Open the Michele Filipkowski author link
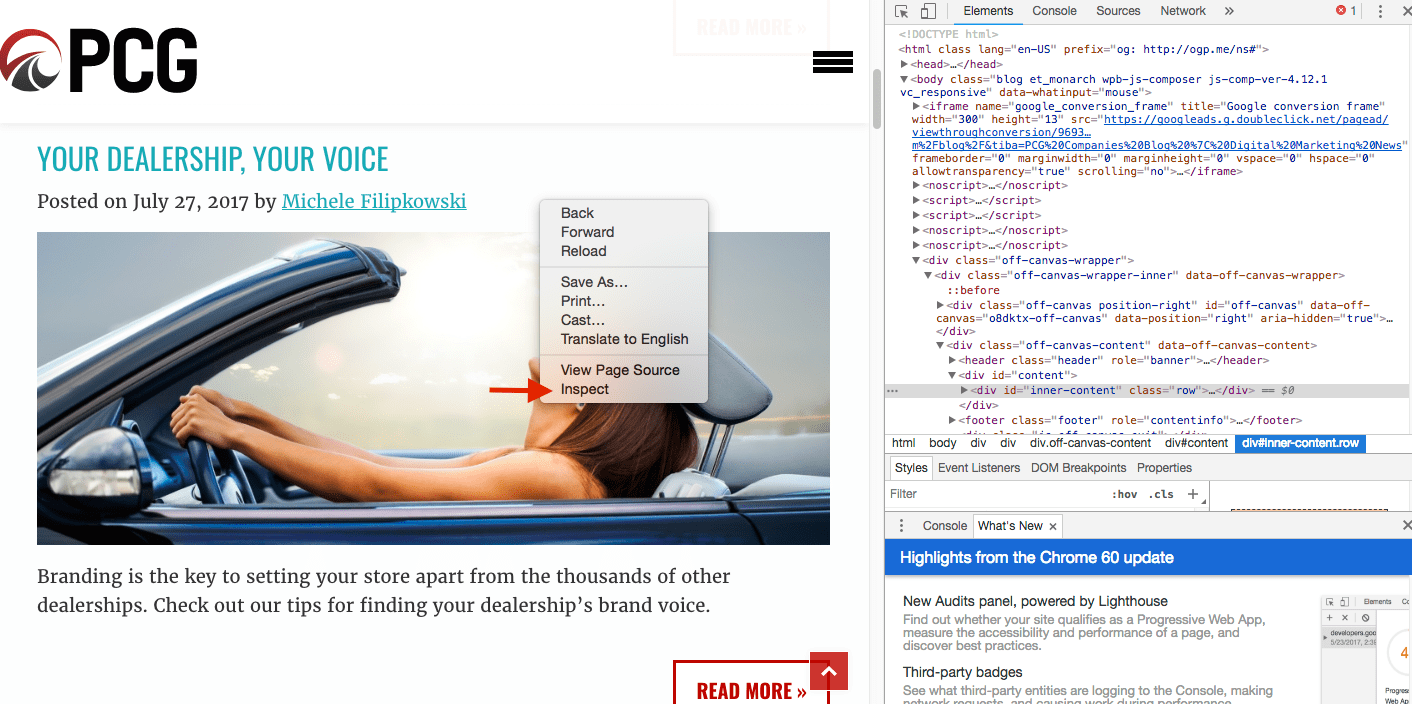 pyautogui.click(x=374, y=201)
